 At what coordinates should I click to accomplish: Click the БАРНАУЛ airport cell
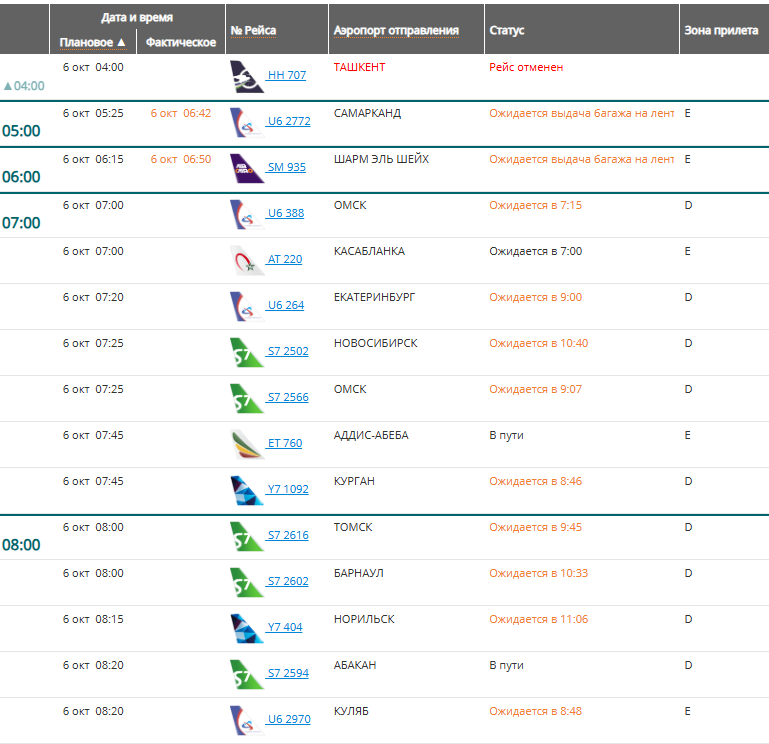tap(359, 573)
